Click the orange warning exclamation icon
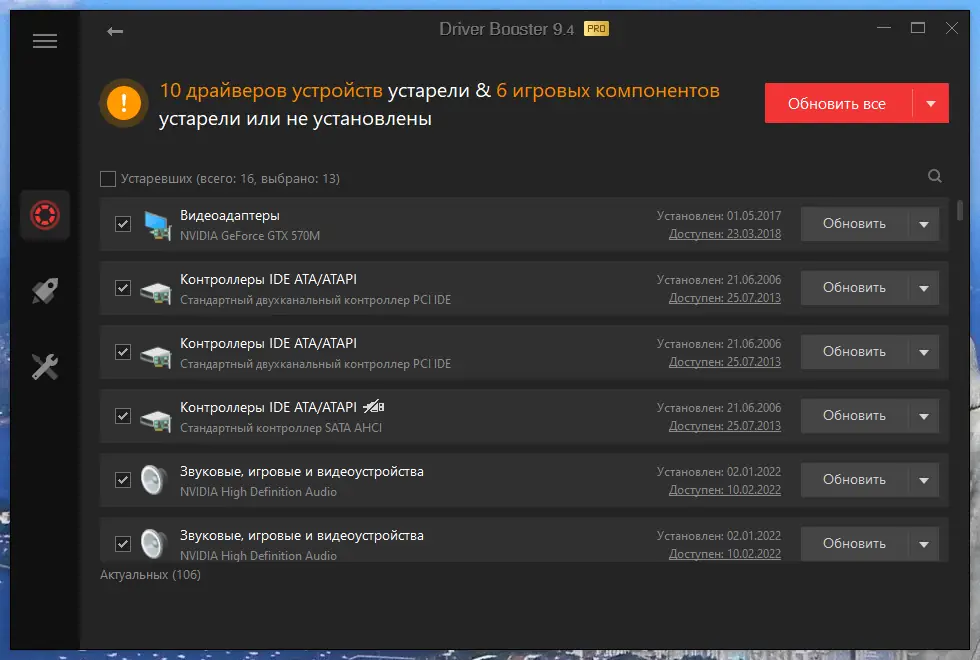Screen dimensions: 980x660 (124, 103)
